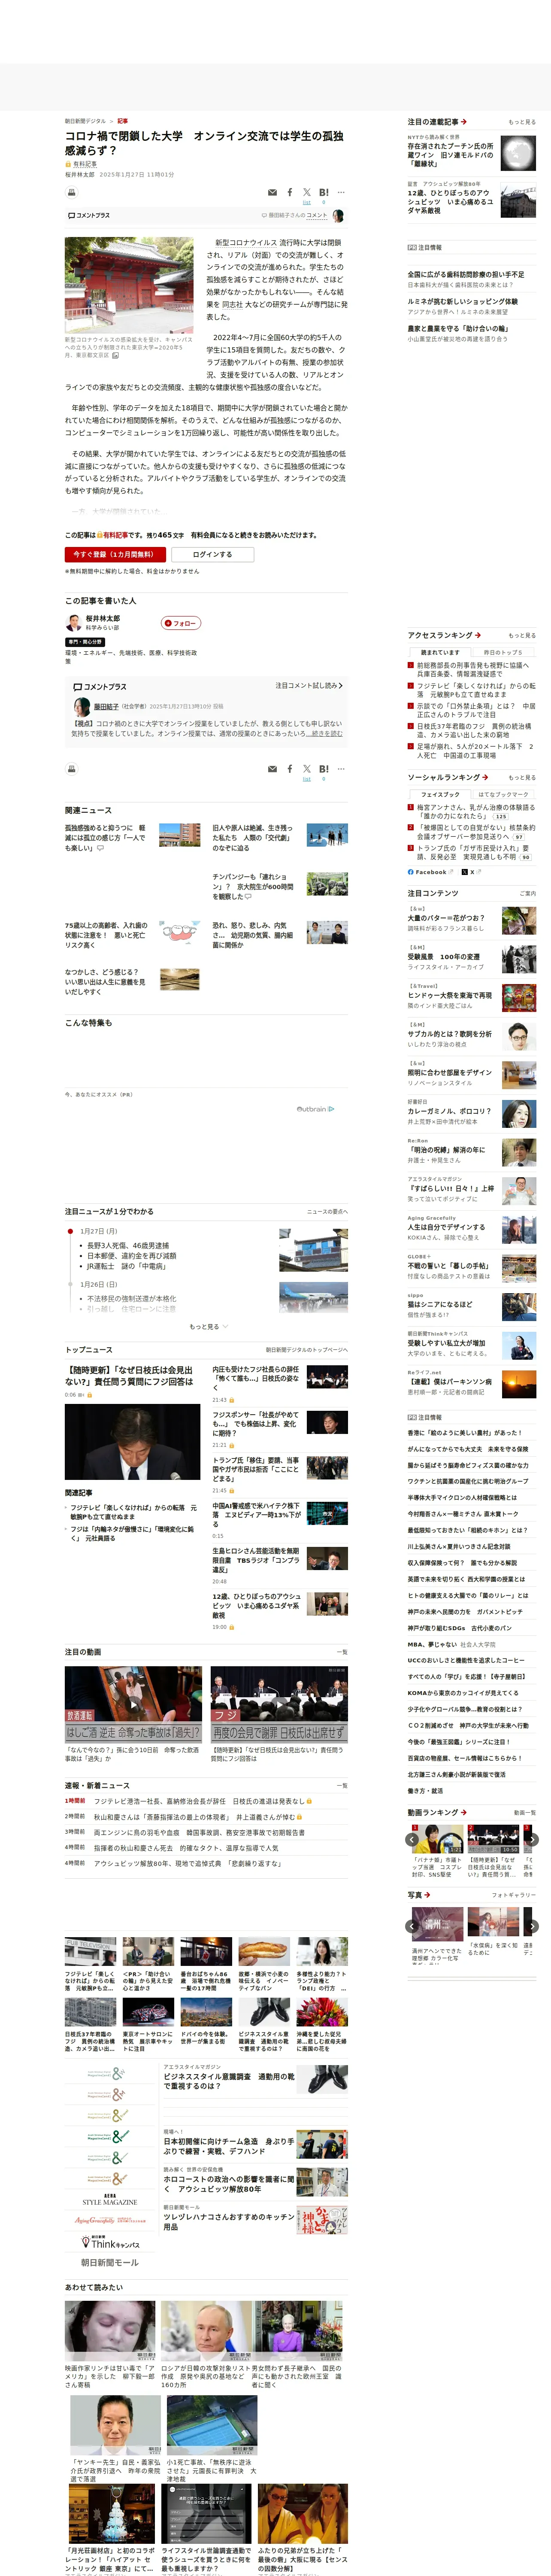Switch to はてなブックマーク tab

click(x=503, y=794)
